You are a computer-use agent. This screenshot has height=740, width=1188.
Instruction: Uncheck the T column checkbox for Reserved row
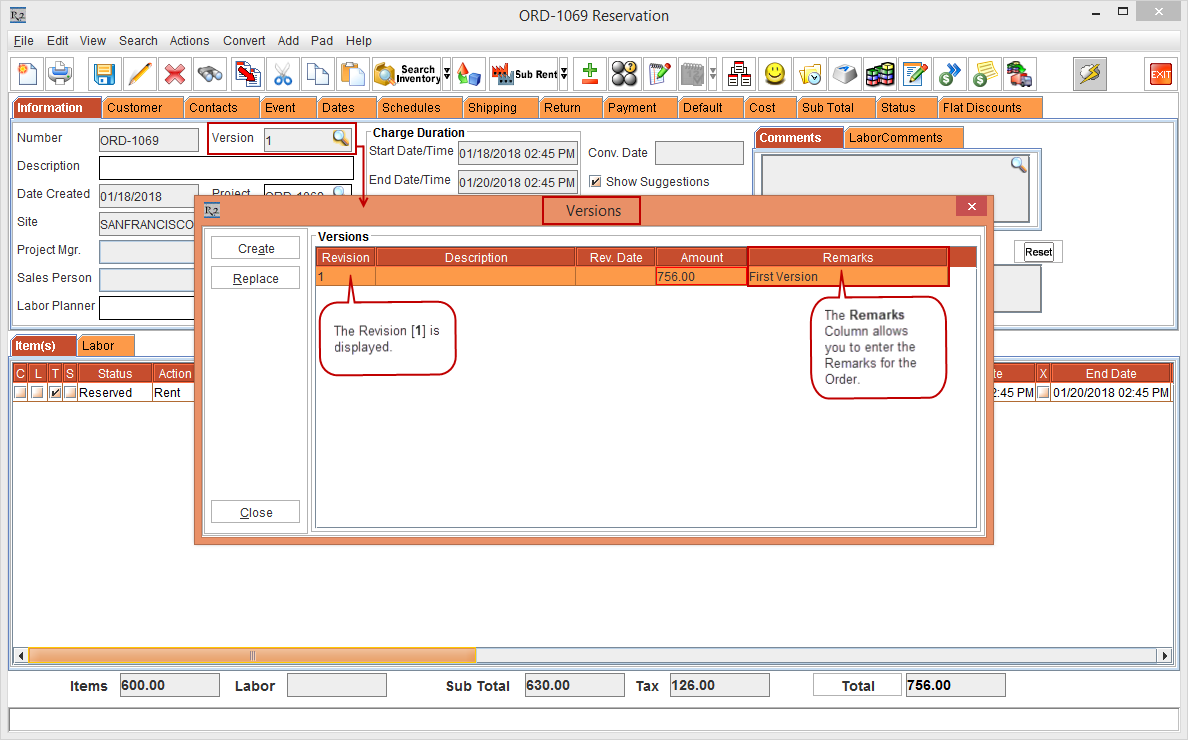coord(55,393)
